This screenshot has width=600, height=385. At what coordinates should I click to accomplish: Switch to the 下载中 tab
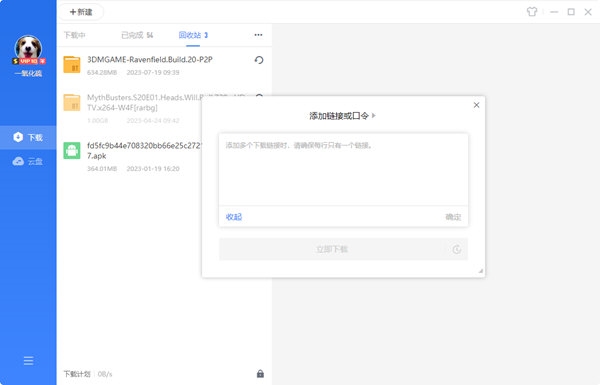pos(75,35)
